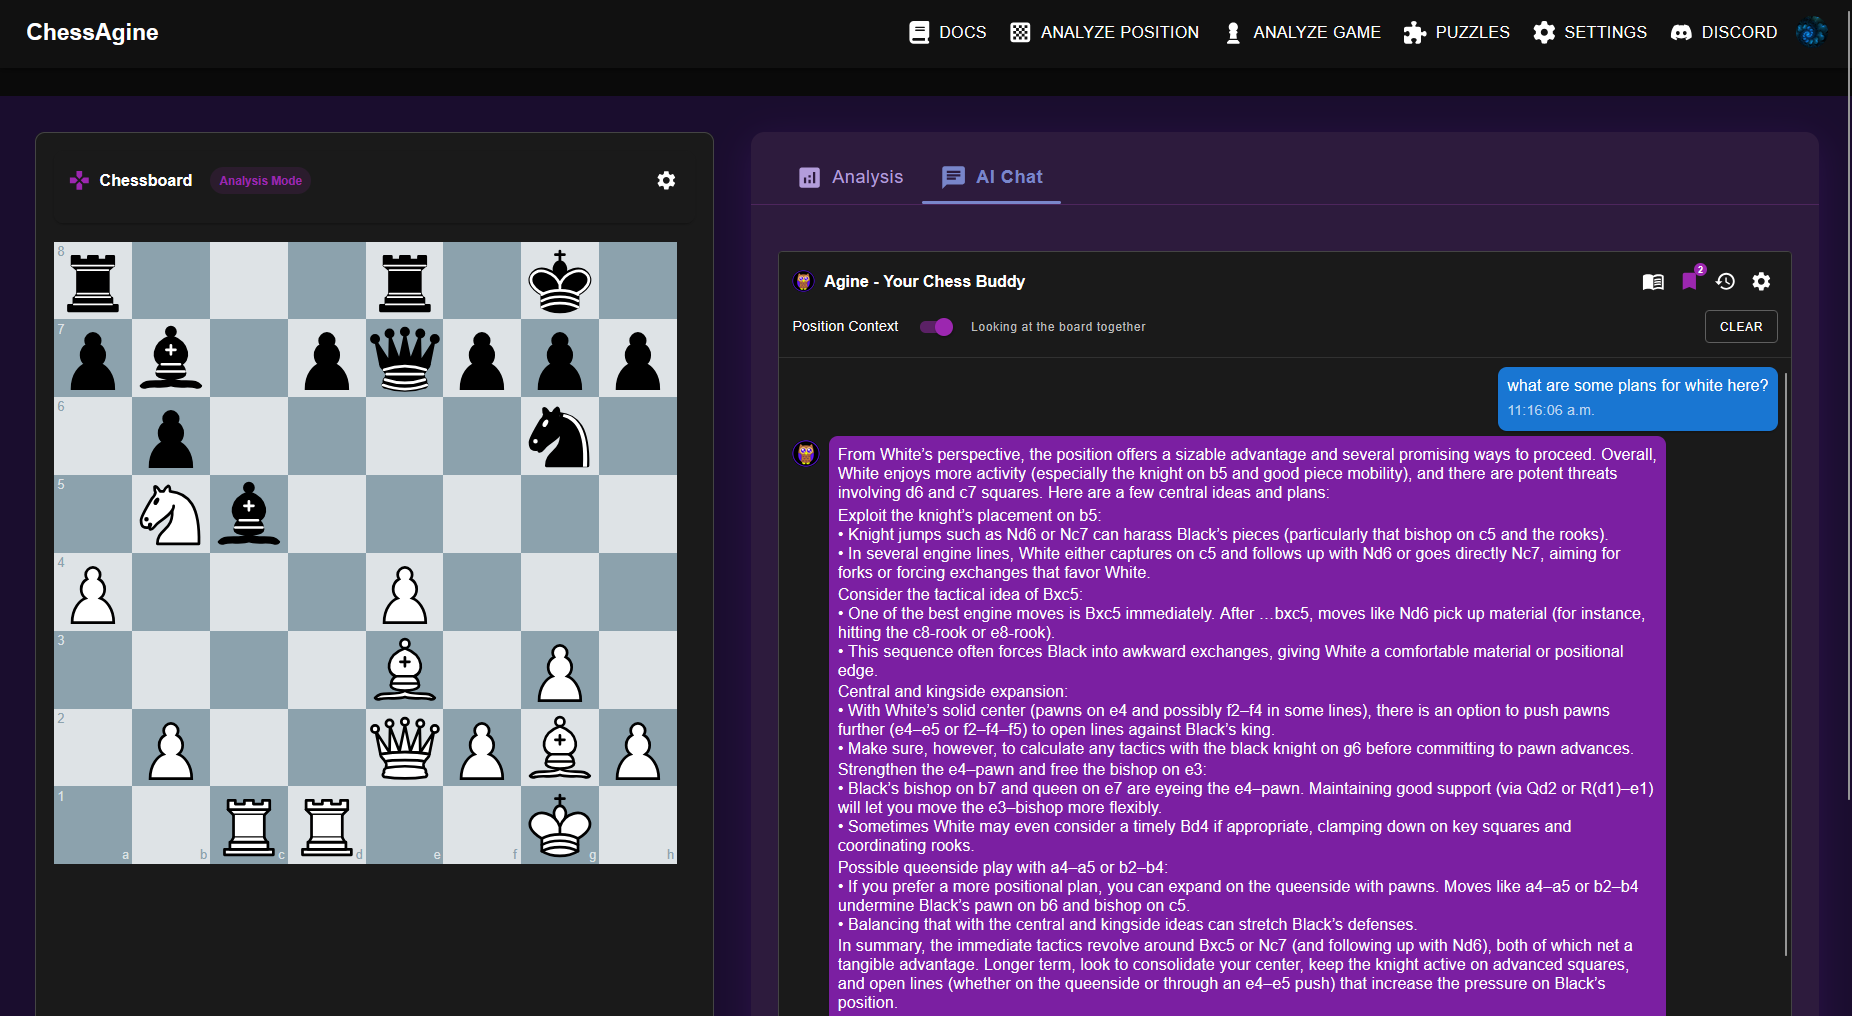Click the profile avatar in the top-right corner

pyautogui.click(x=1812, y=31)
